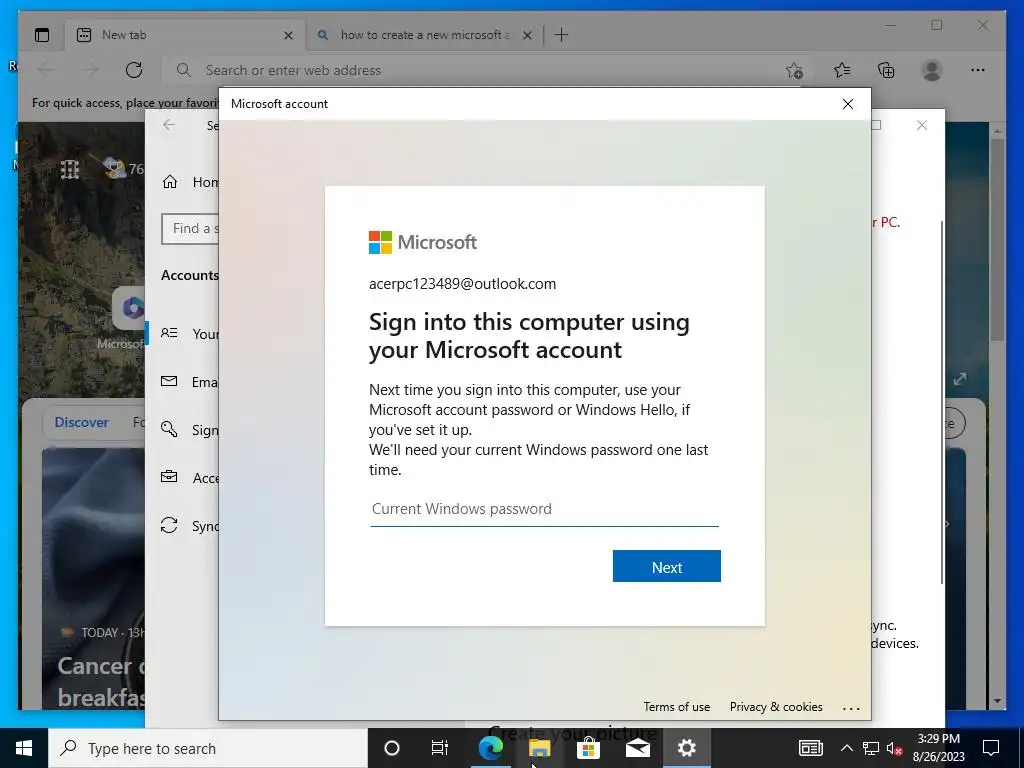Select Your info icon in Settings sidebar

(169, 333)
